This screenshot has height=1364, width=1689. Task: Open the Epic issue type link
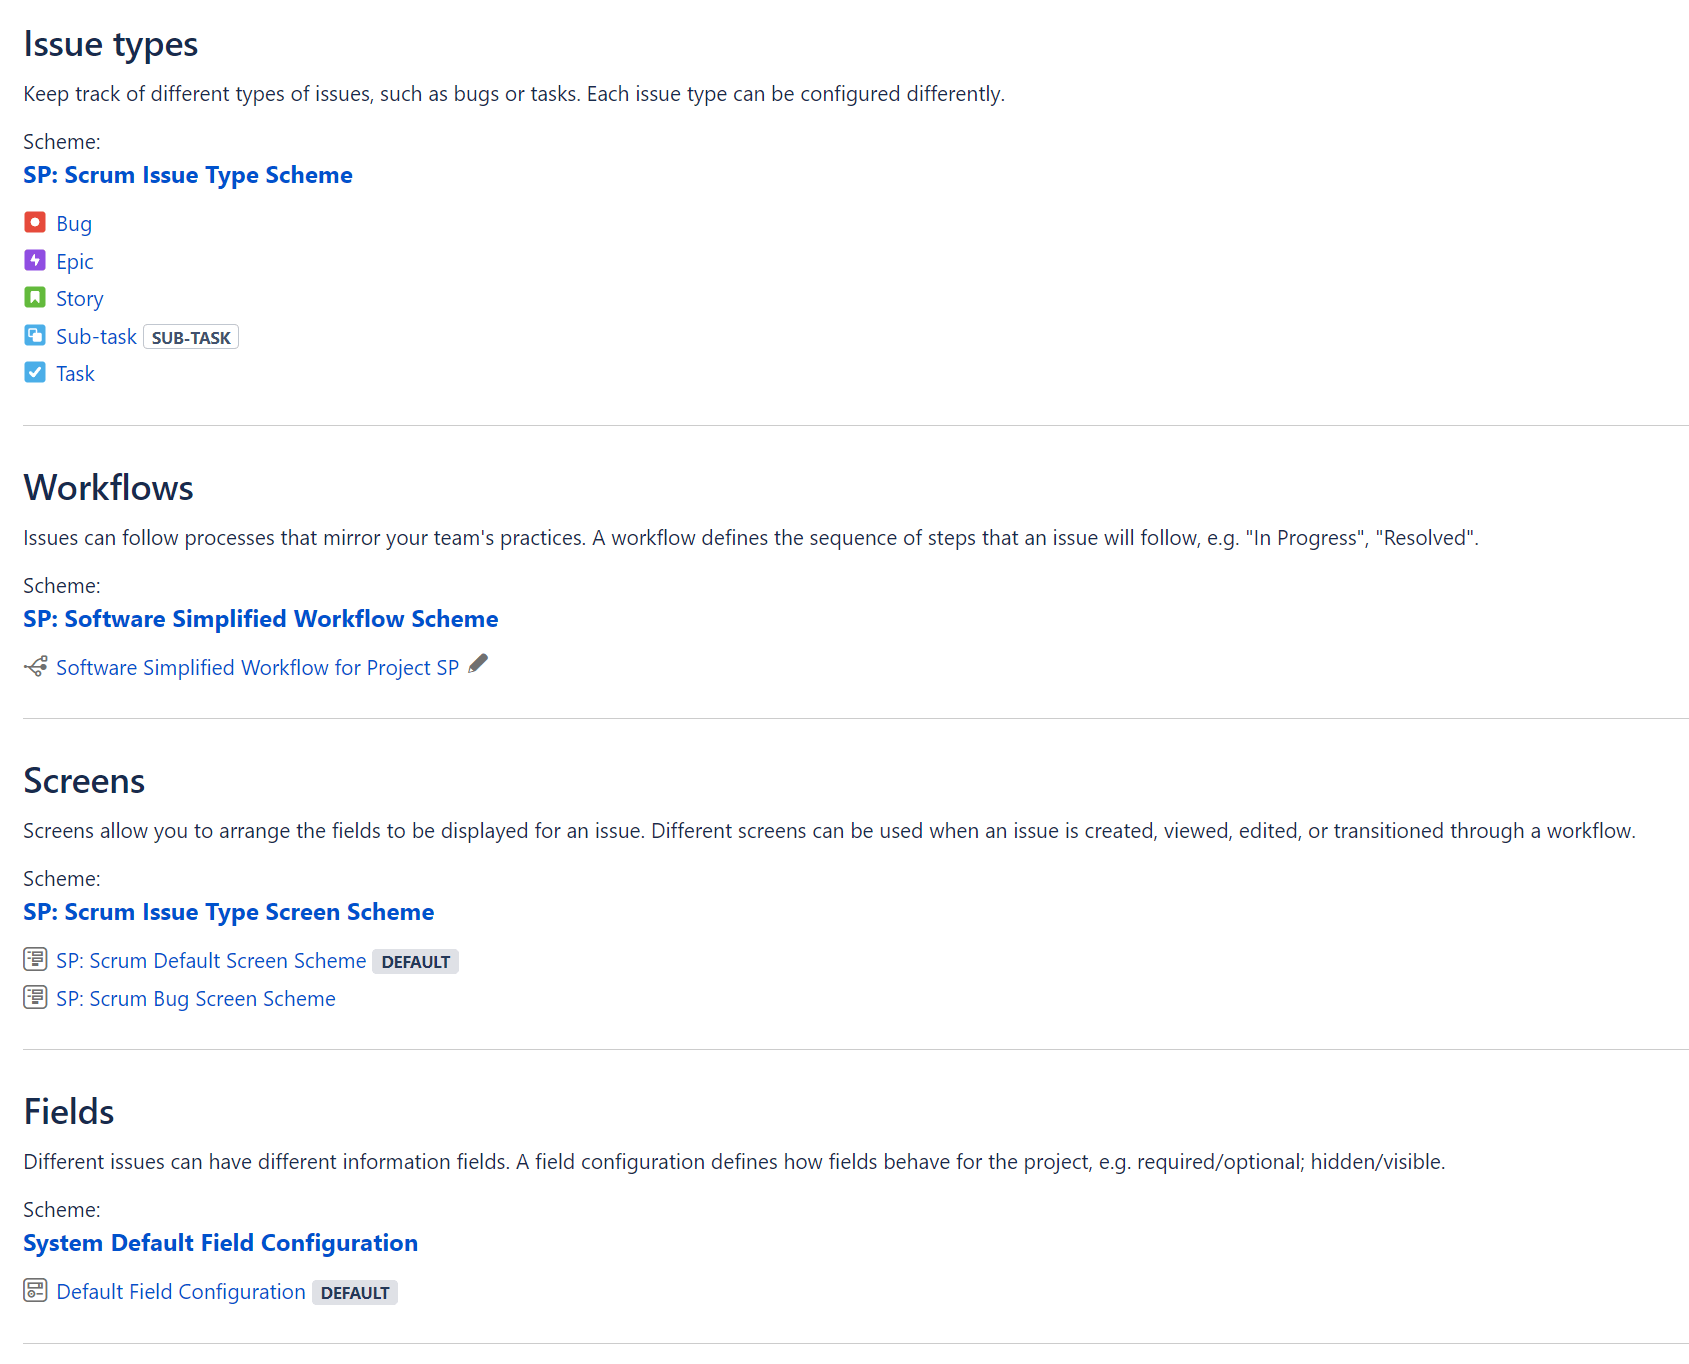[x=75, y=262]
